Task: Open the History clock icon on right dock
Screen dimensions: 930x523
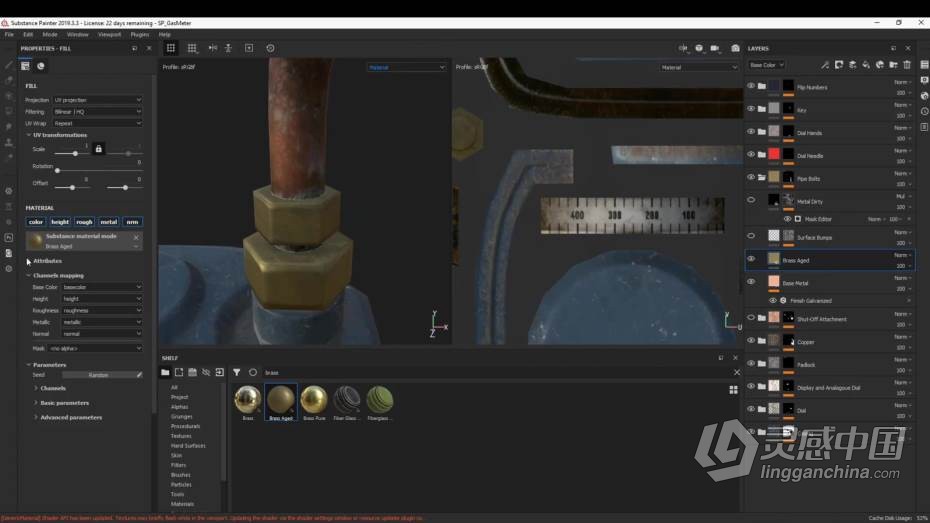Action: pos(924,111)
